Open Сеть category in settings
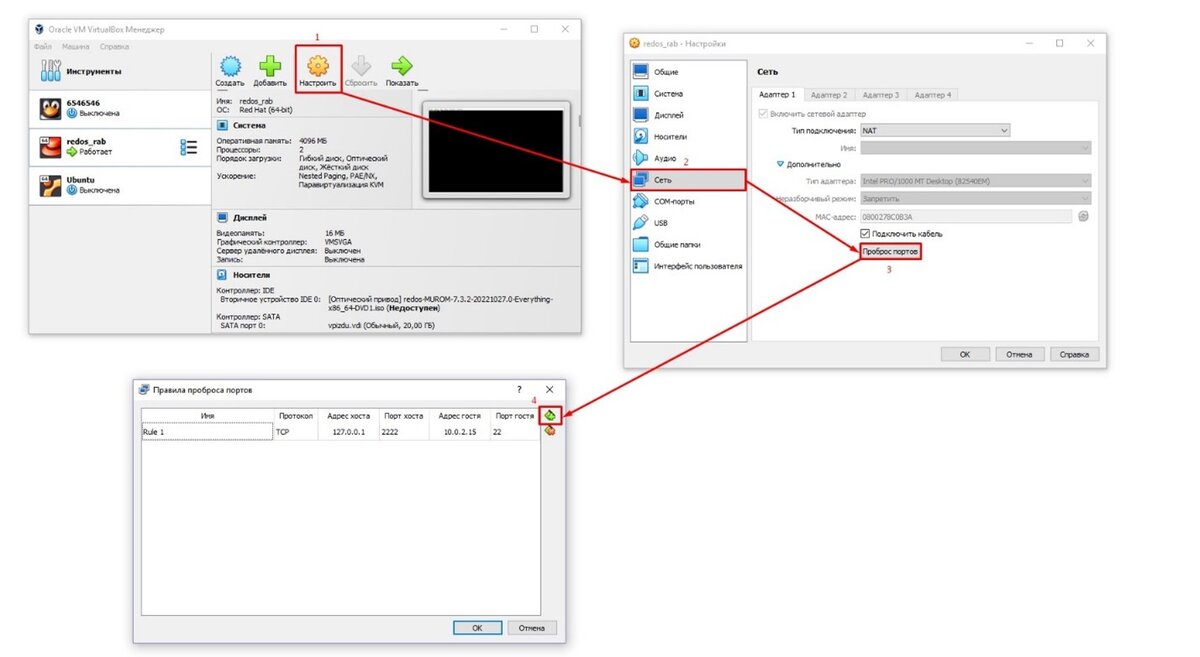 point(687,180)
